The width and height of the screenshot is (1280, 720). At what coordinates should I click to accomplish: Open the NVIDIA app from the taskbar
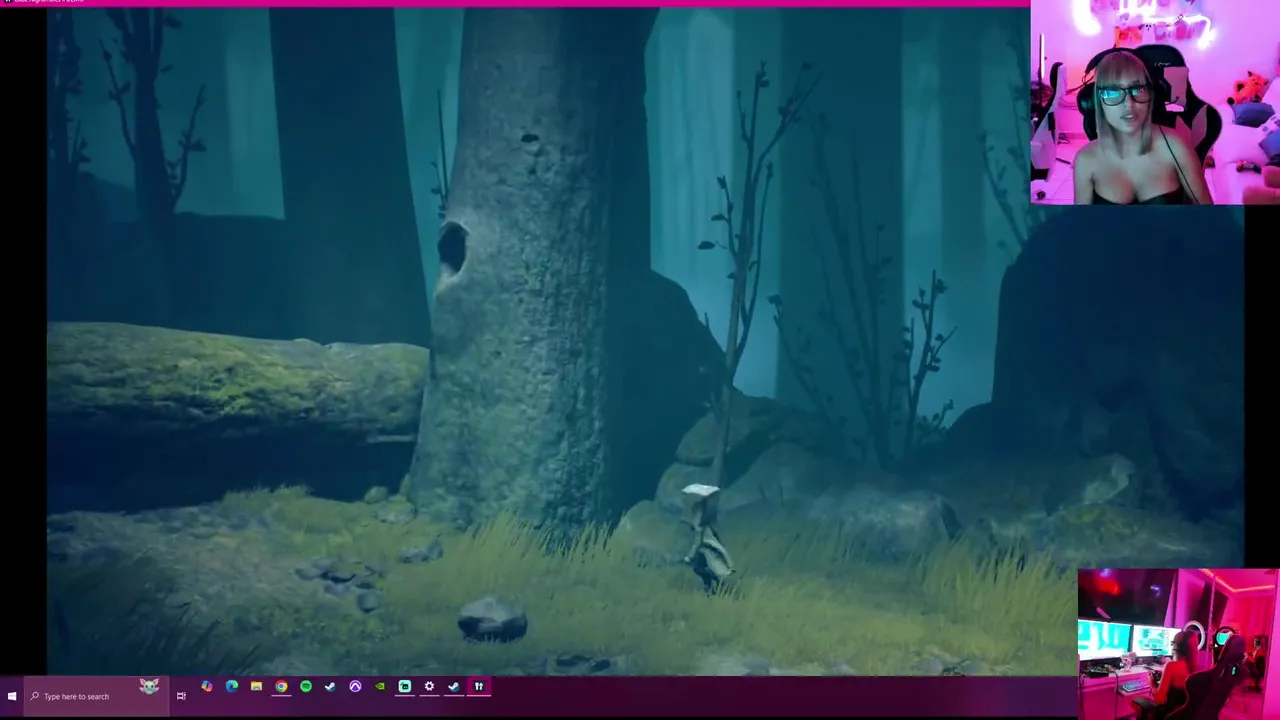[380, 687]
